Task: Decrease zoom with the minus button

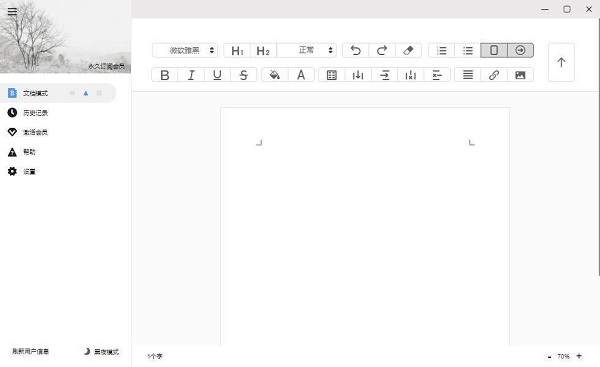Action: click(x=549, y=357)
